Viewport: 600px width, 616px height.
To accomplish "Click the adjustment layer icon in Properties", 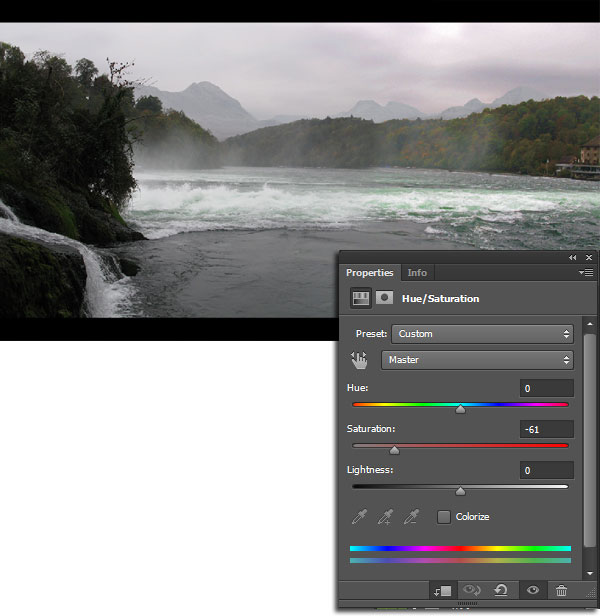I will [361, 298].
